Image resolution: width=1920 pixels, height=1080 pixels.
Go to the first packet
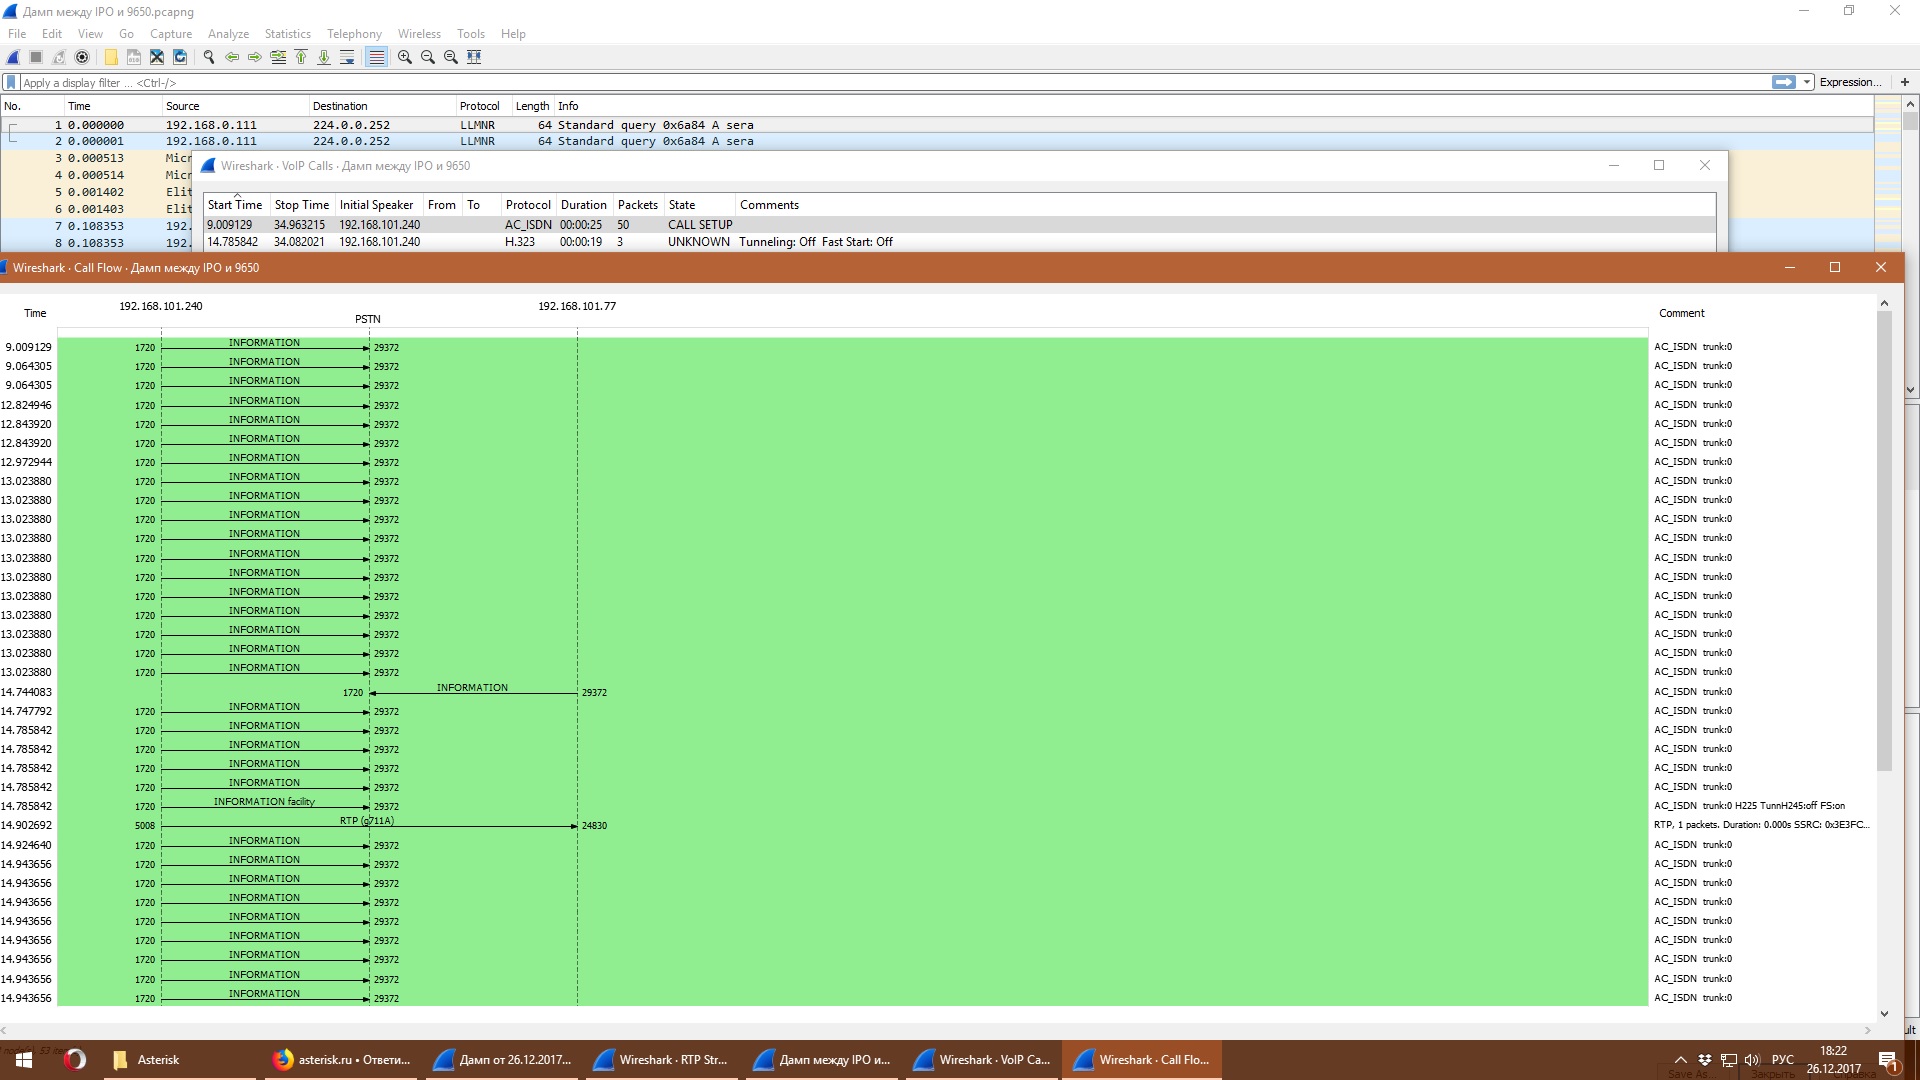click(x=301, y=57)
